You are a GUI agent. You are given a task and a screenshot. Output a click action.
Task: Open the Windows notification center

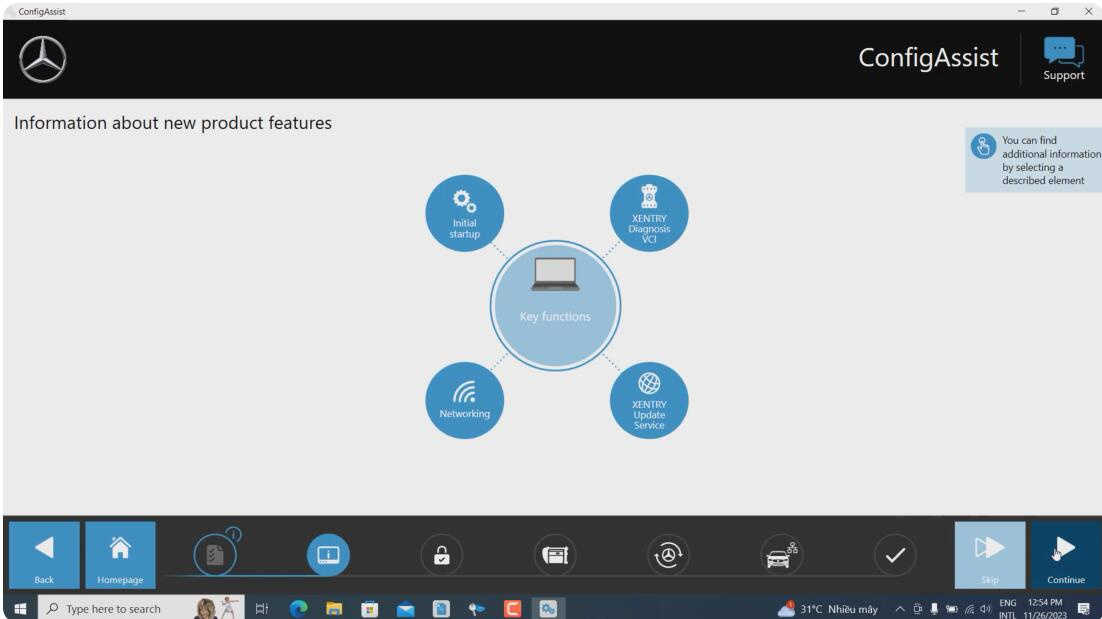coord(1084,608)
